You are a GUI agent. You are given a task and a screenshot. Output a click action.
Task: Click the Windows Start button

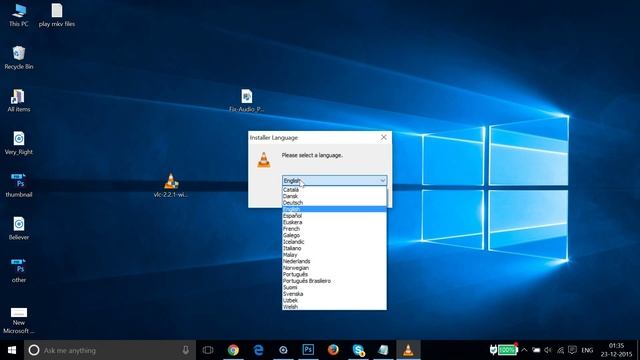12,350
